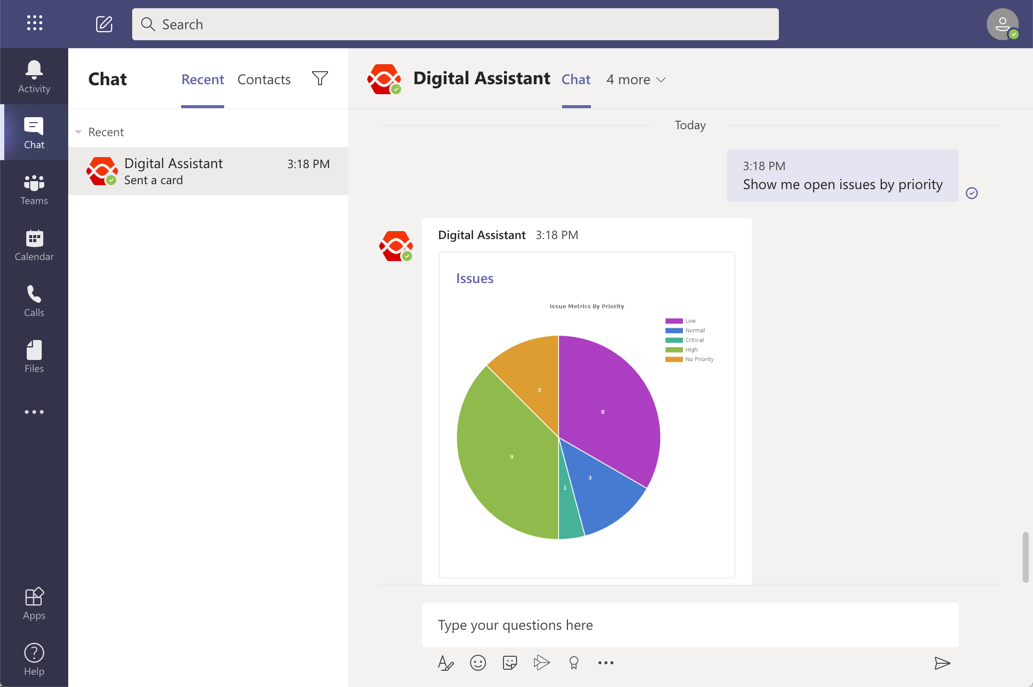Select the Chat tab in conversation header

point(576,80)
